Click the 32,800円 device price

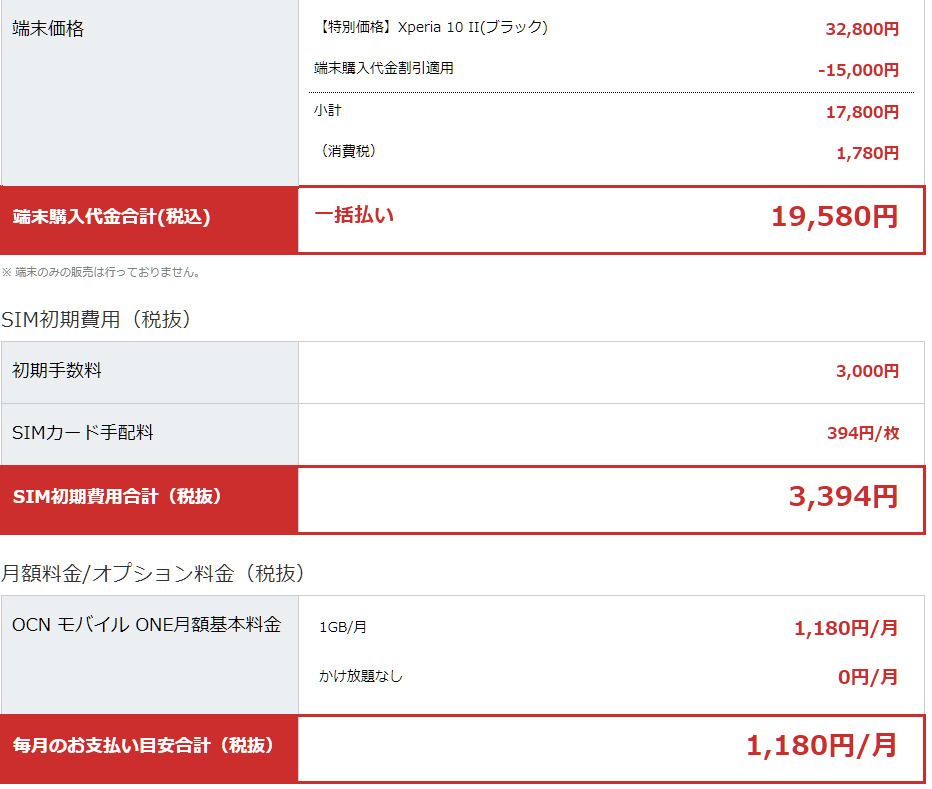coord(862,29)
